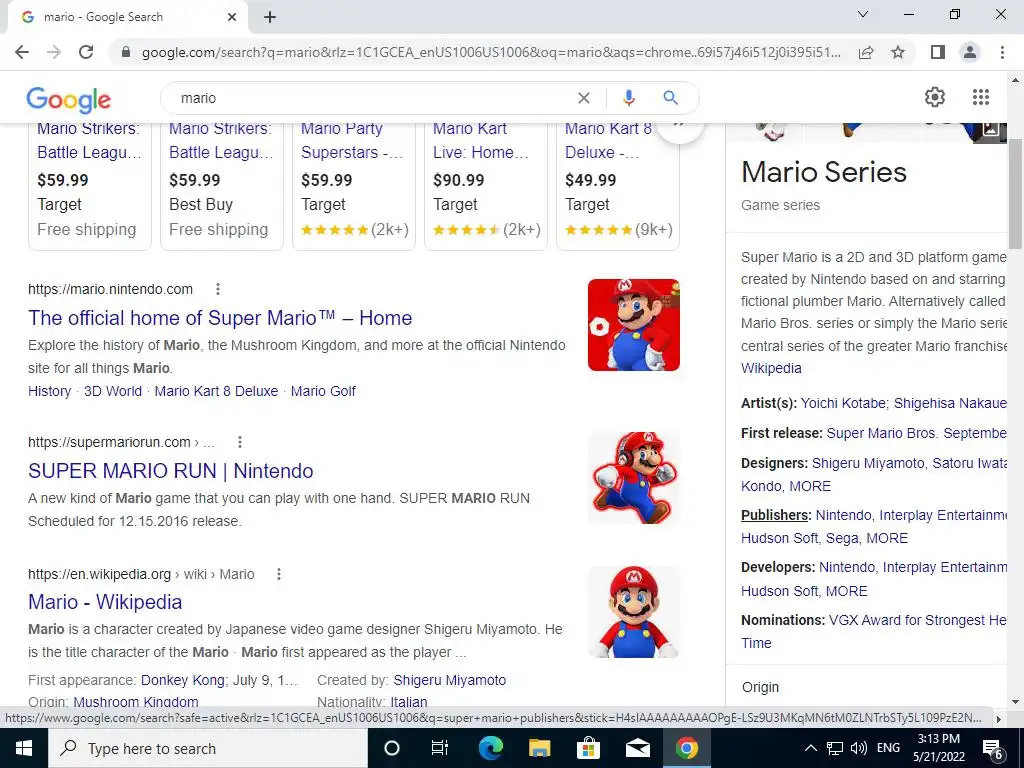Image resolution: width=1024 pixels, height=768 pixels.
Task: Click the page vertical scrollbar
Action: (1016, 194)
